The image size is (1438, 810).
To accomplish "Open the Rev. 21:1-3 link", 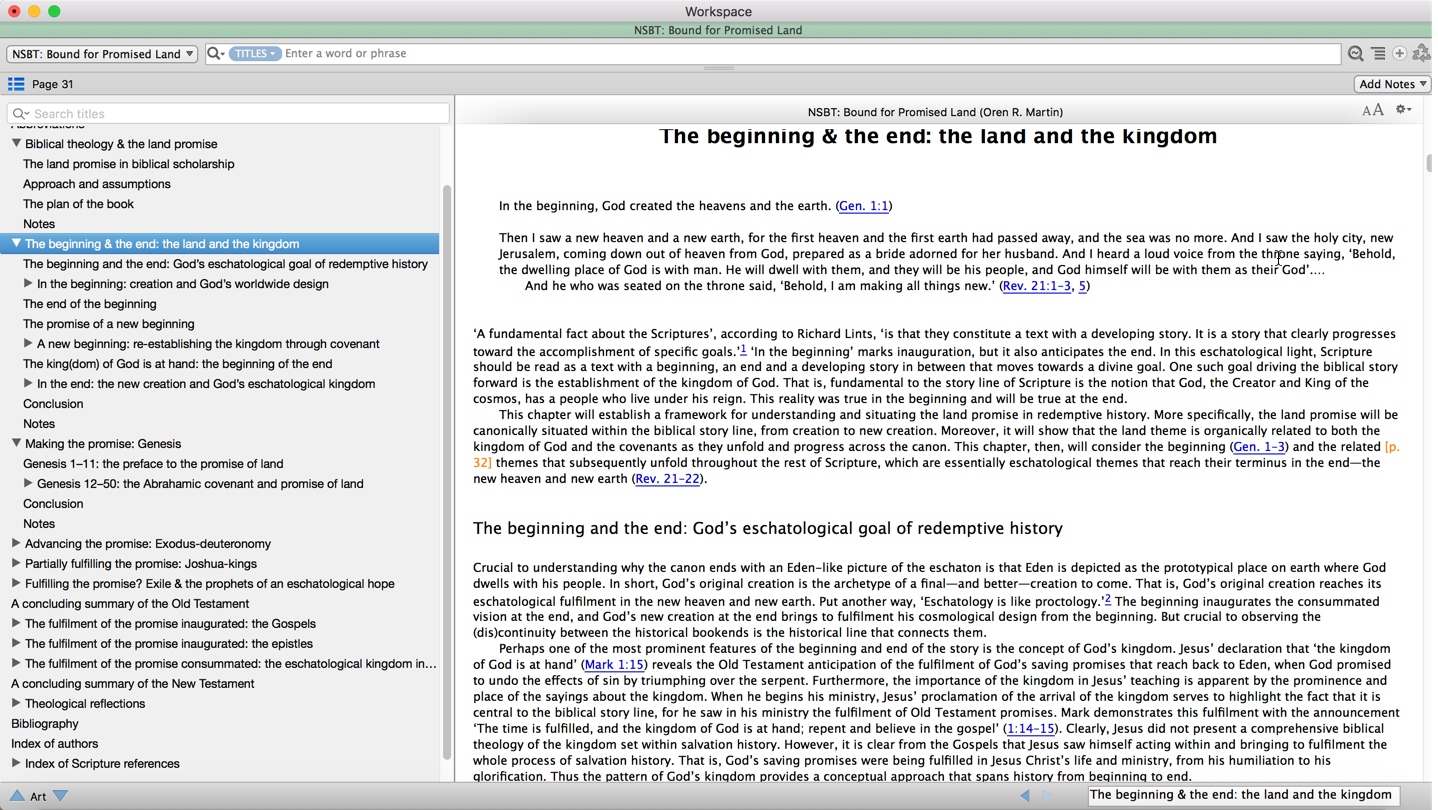I will (1036, 286).
